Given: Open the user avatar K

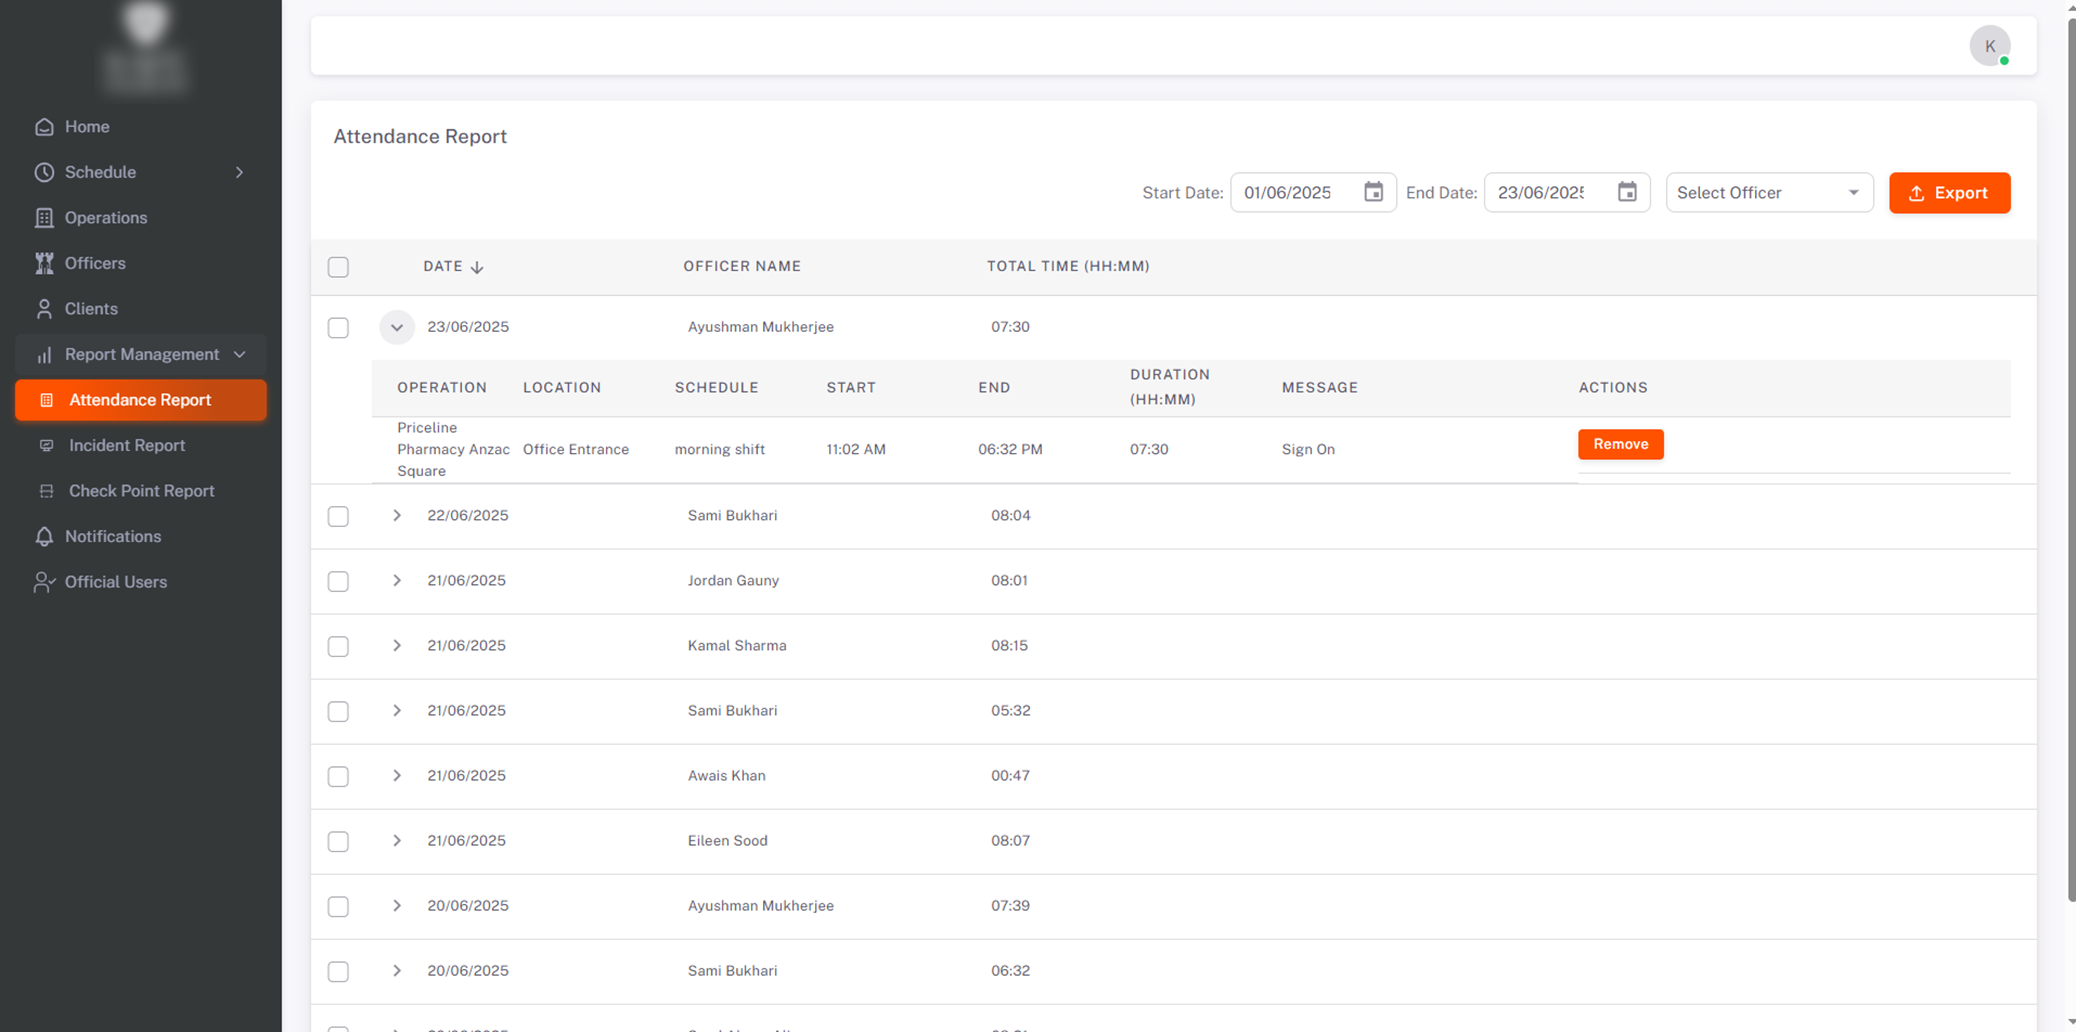Looking at the screenshot, I should pyautogui.click(x=1989, y=46).
